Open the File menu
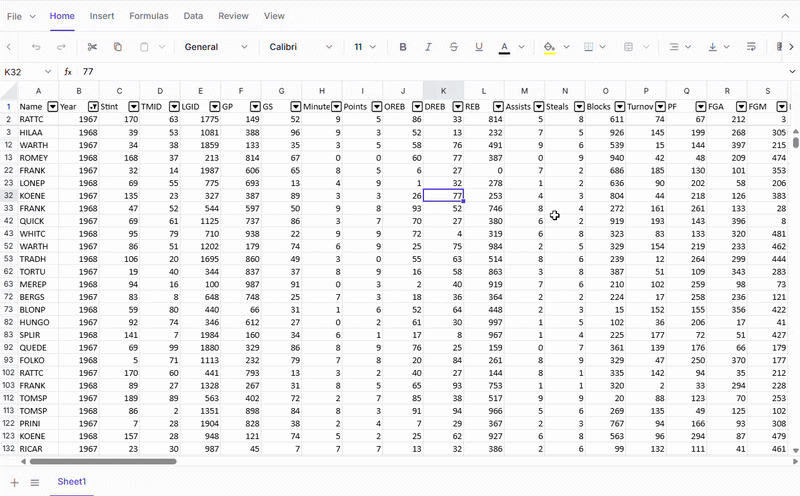 tap(21, 16)
